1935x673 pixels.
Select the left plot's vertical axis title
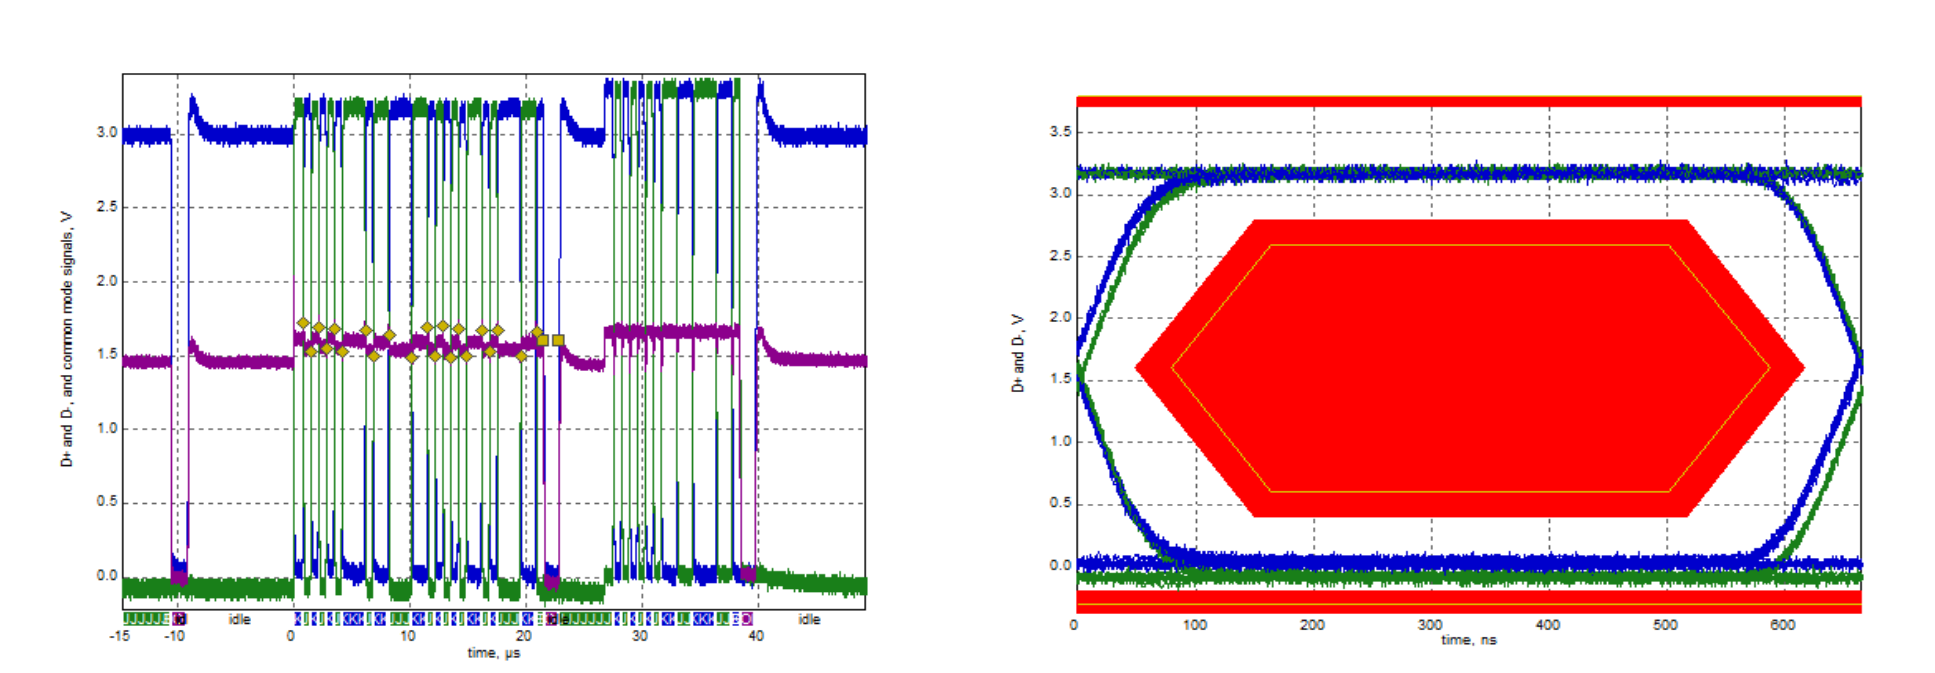67,339
